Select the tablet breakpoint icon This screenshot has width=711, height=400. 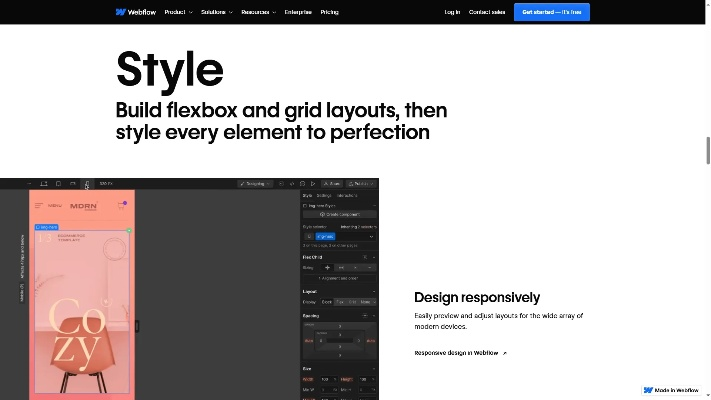pos(58,184)
